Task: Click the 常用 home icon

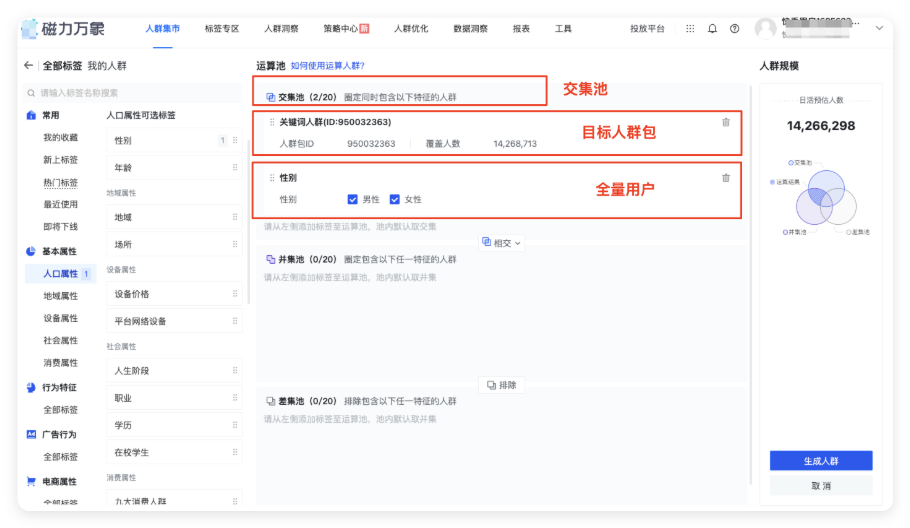Action: [x=31, y=115]
